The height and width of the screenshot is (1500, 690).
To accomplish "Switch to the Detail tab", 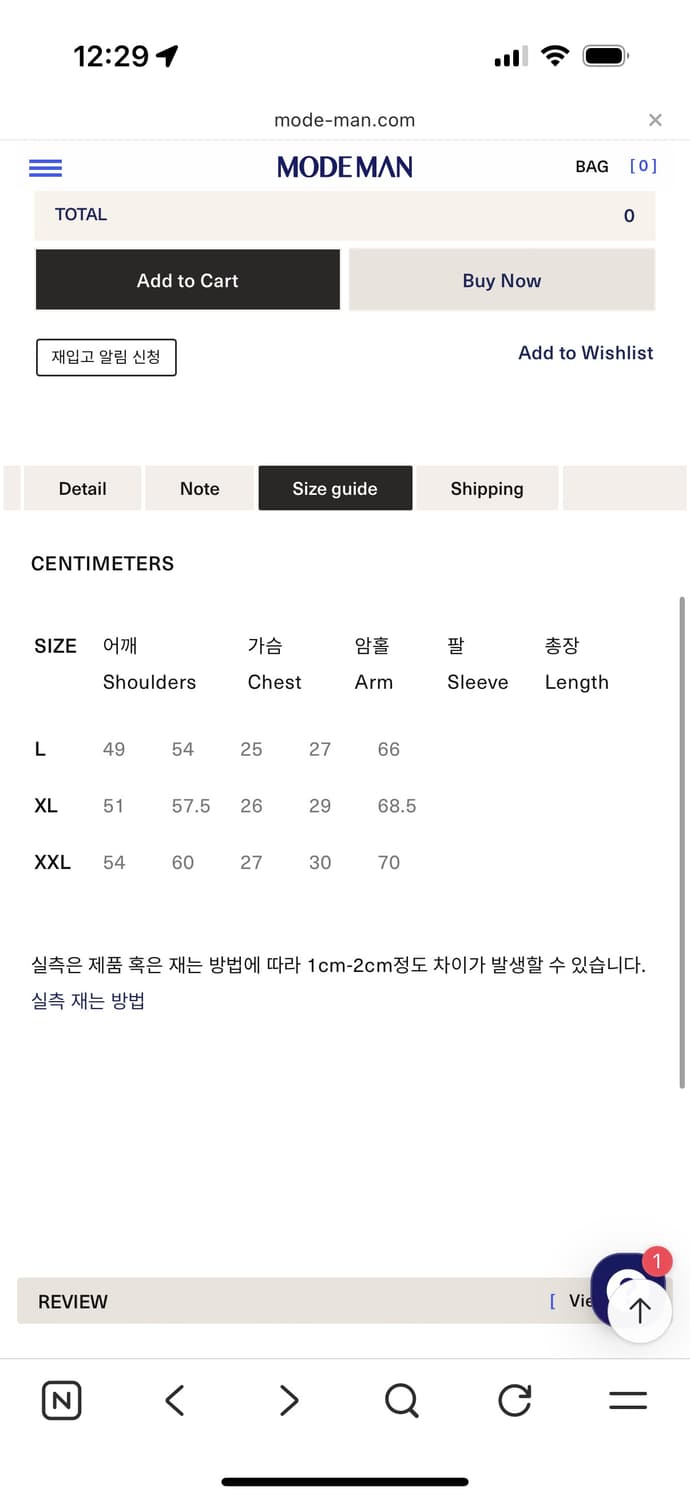I will 82,488.
